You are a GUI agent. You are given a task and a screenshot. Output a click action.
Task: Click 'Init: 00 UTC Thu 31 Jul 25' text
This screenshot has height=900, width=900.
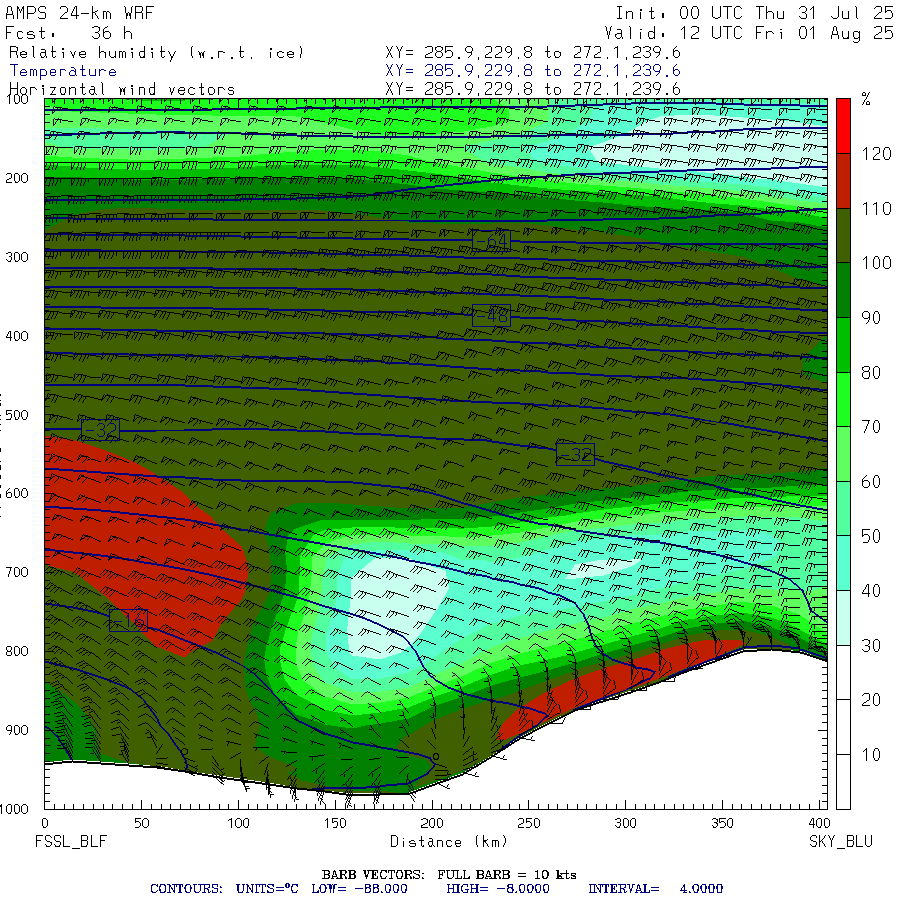(x=754, y=13)
